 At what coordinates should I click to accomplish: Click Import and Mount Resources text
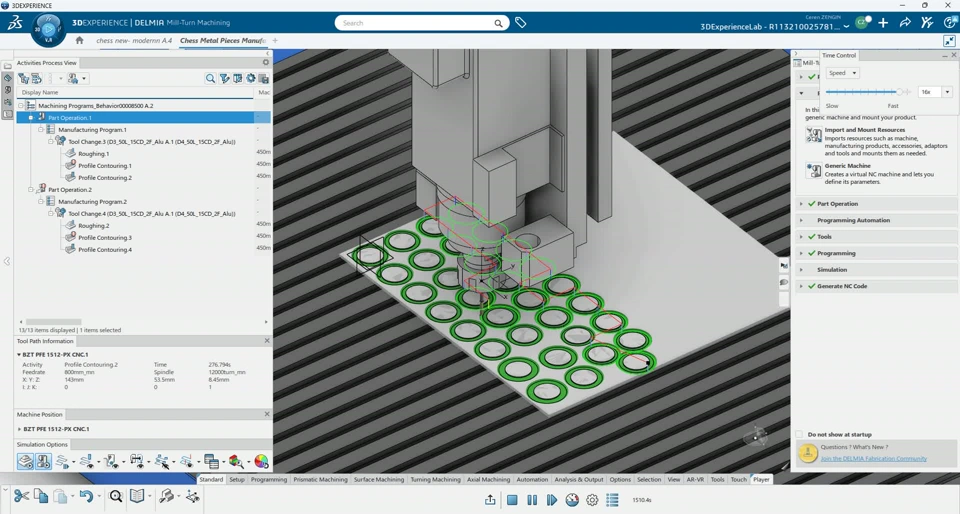pos(864,130)
